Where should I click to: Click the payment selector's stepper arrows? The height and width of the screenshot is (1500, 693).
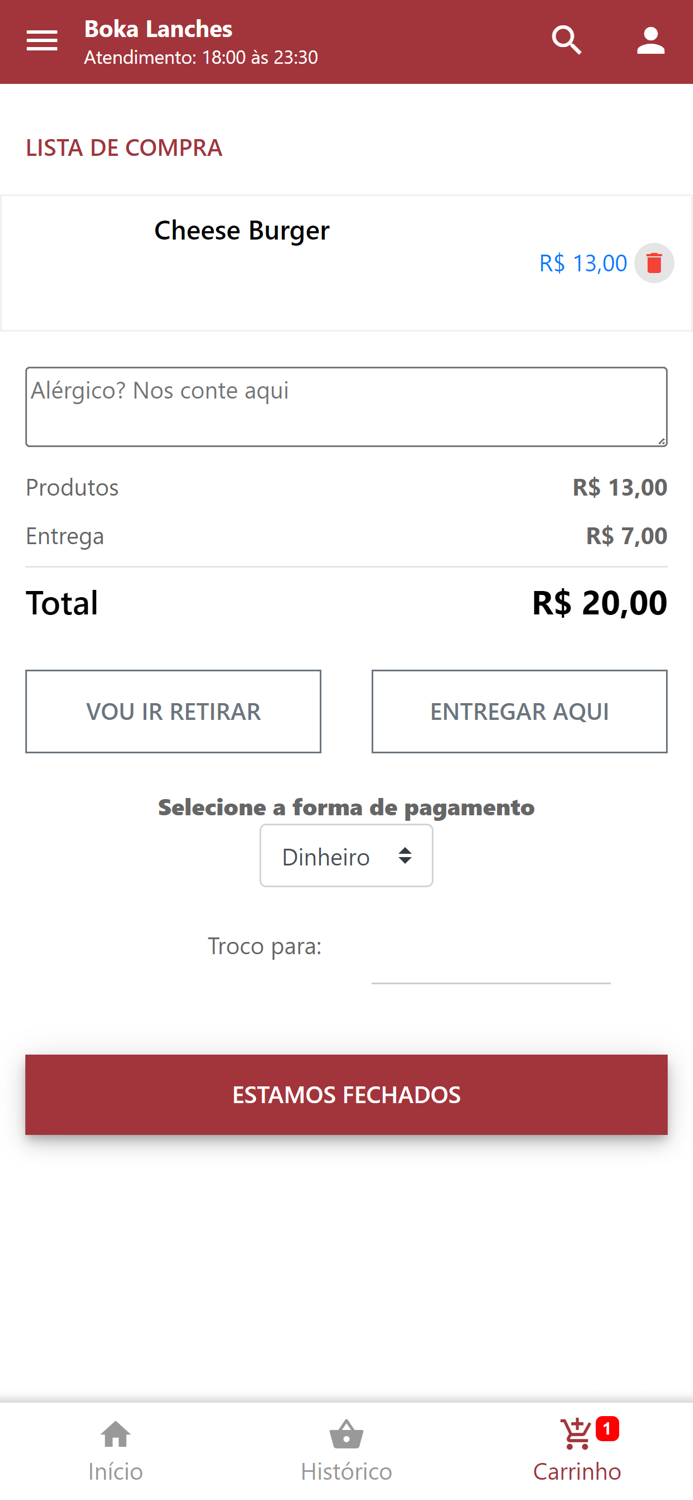406,856
